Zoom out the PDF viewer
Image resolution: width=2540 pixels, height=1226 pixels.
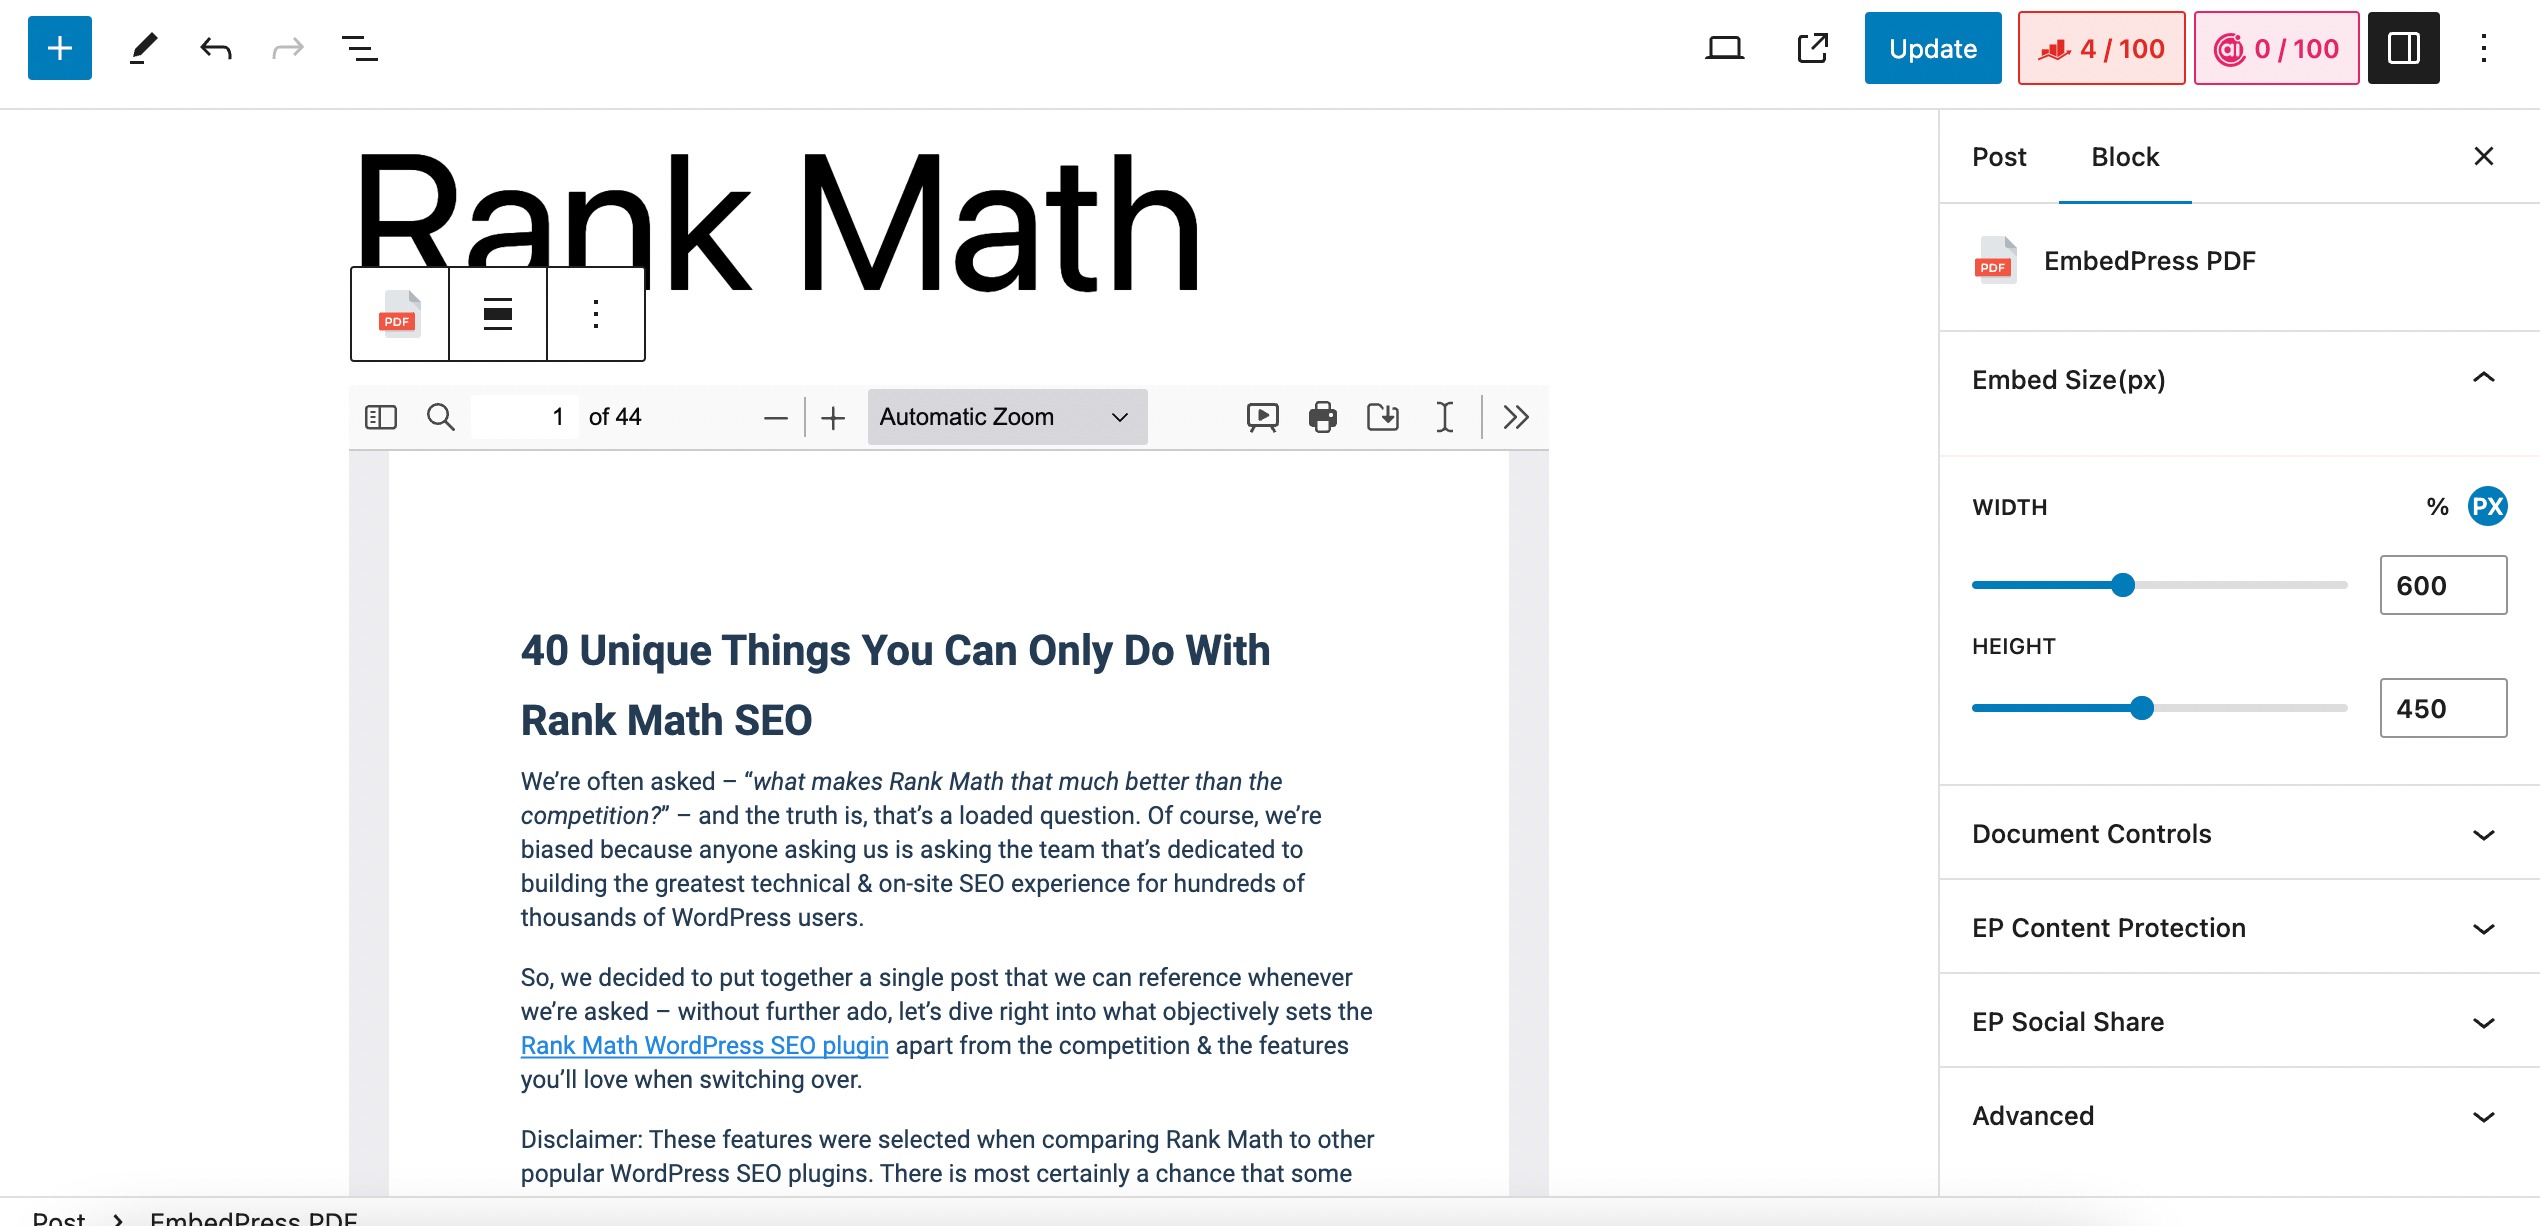[776, 418]
